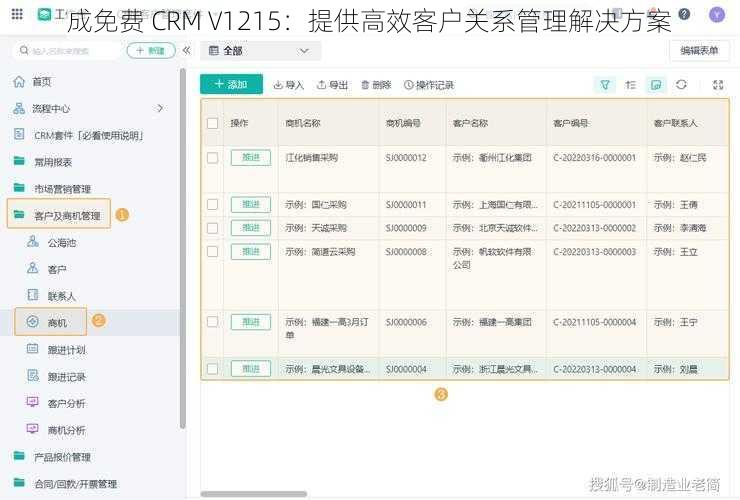
Task: Tick the checkbox for SJ0000006 row
Action: click(212, 322)
